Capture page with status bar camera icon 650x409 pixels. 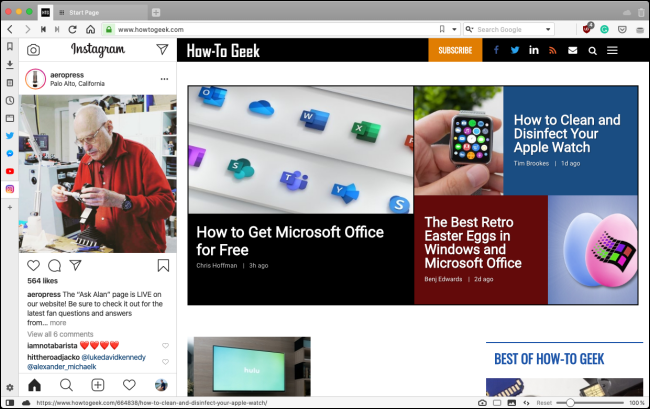(482, 402)
